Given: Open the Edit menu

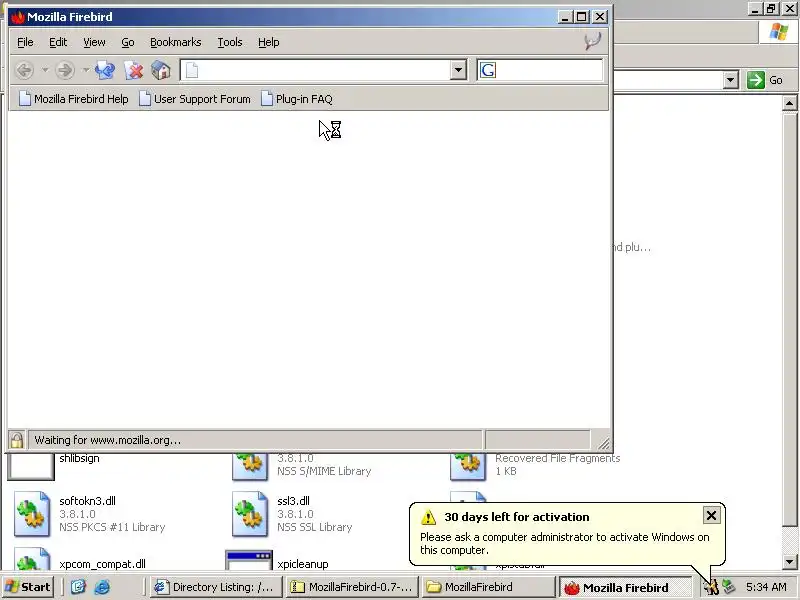Looking at the screenshot, I should (x=58, y=42).
